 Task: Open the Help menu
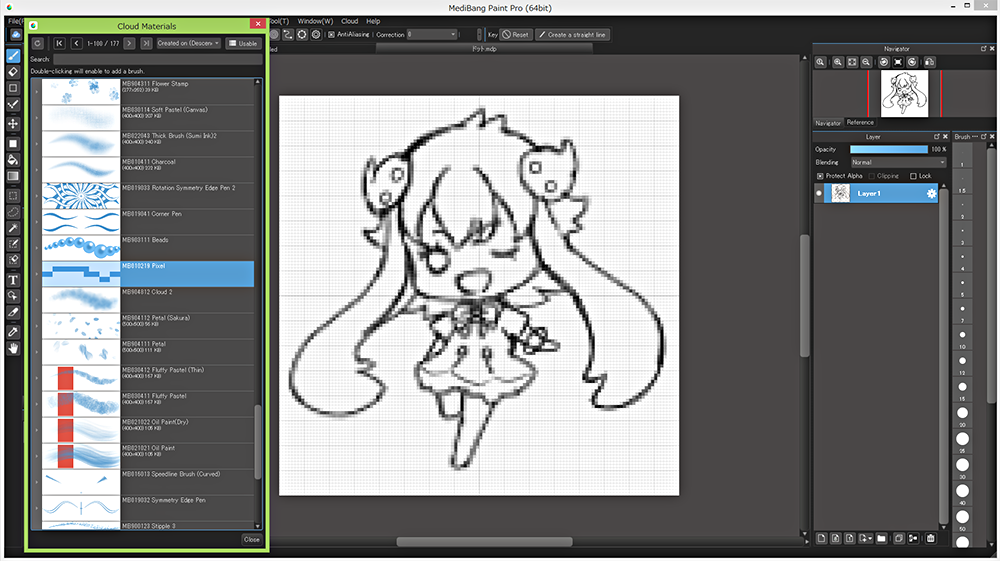click(373, 21)
